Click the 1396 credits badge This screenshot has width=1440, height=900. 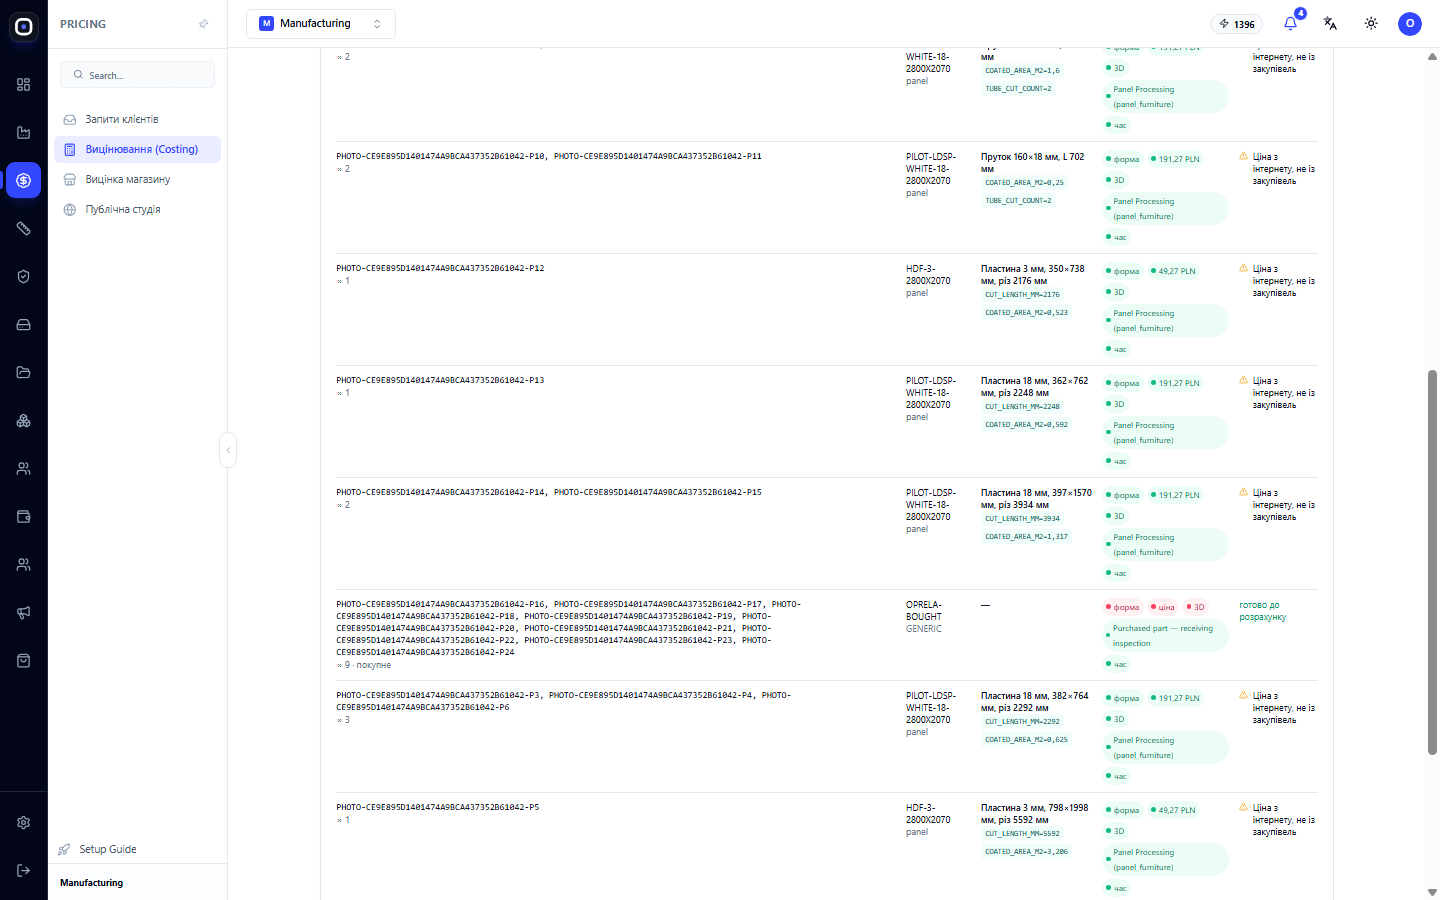[x=1237, y=24]
